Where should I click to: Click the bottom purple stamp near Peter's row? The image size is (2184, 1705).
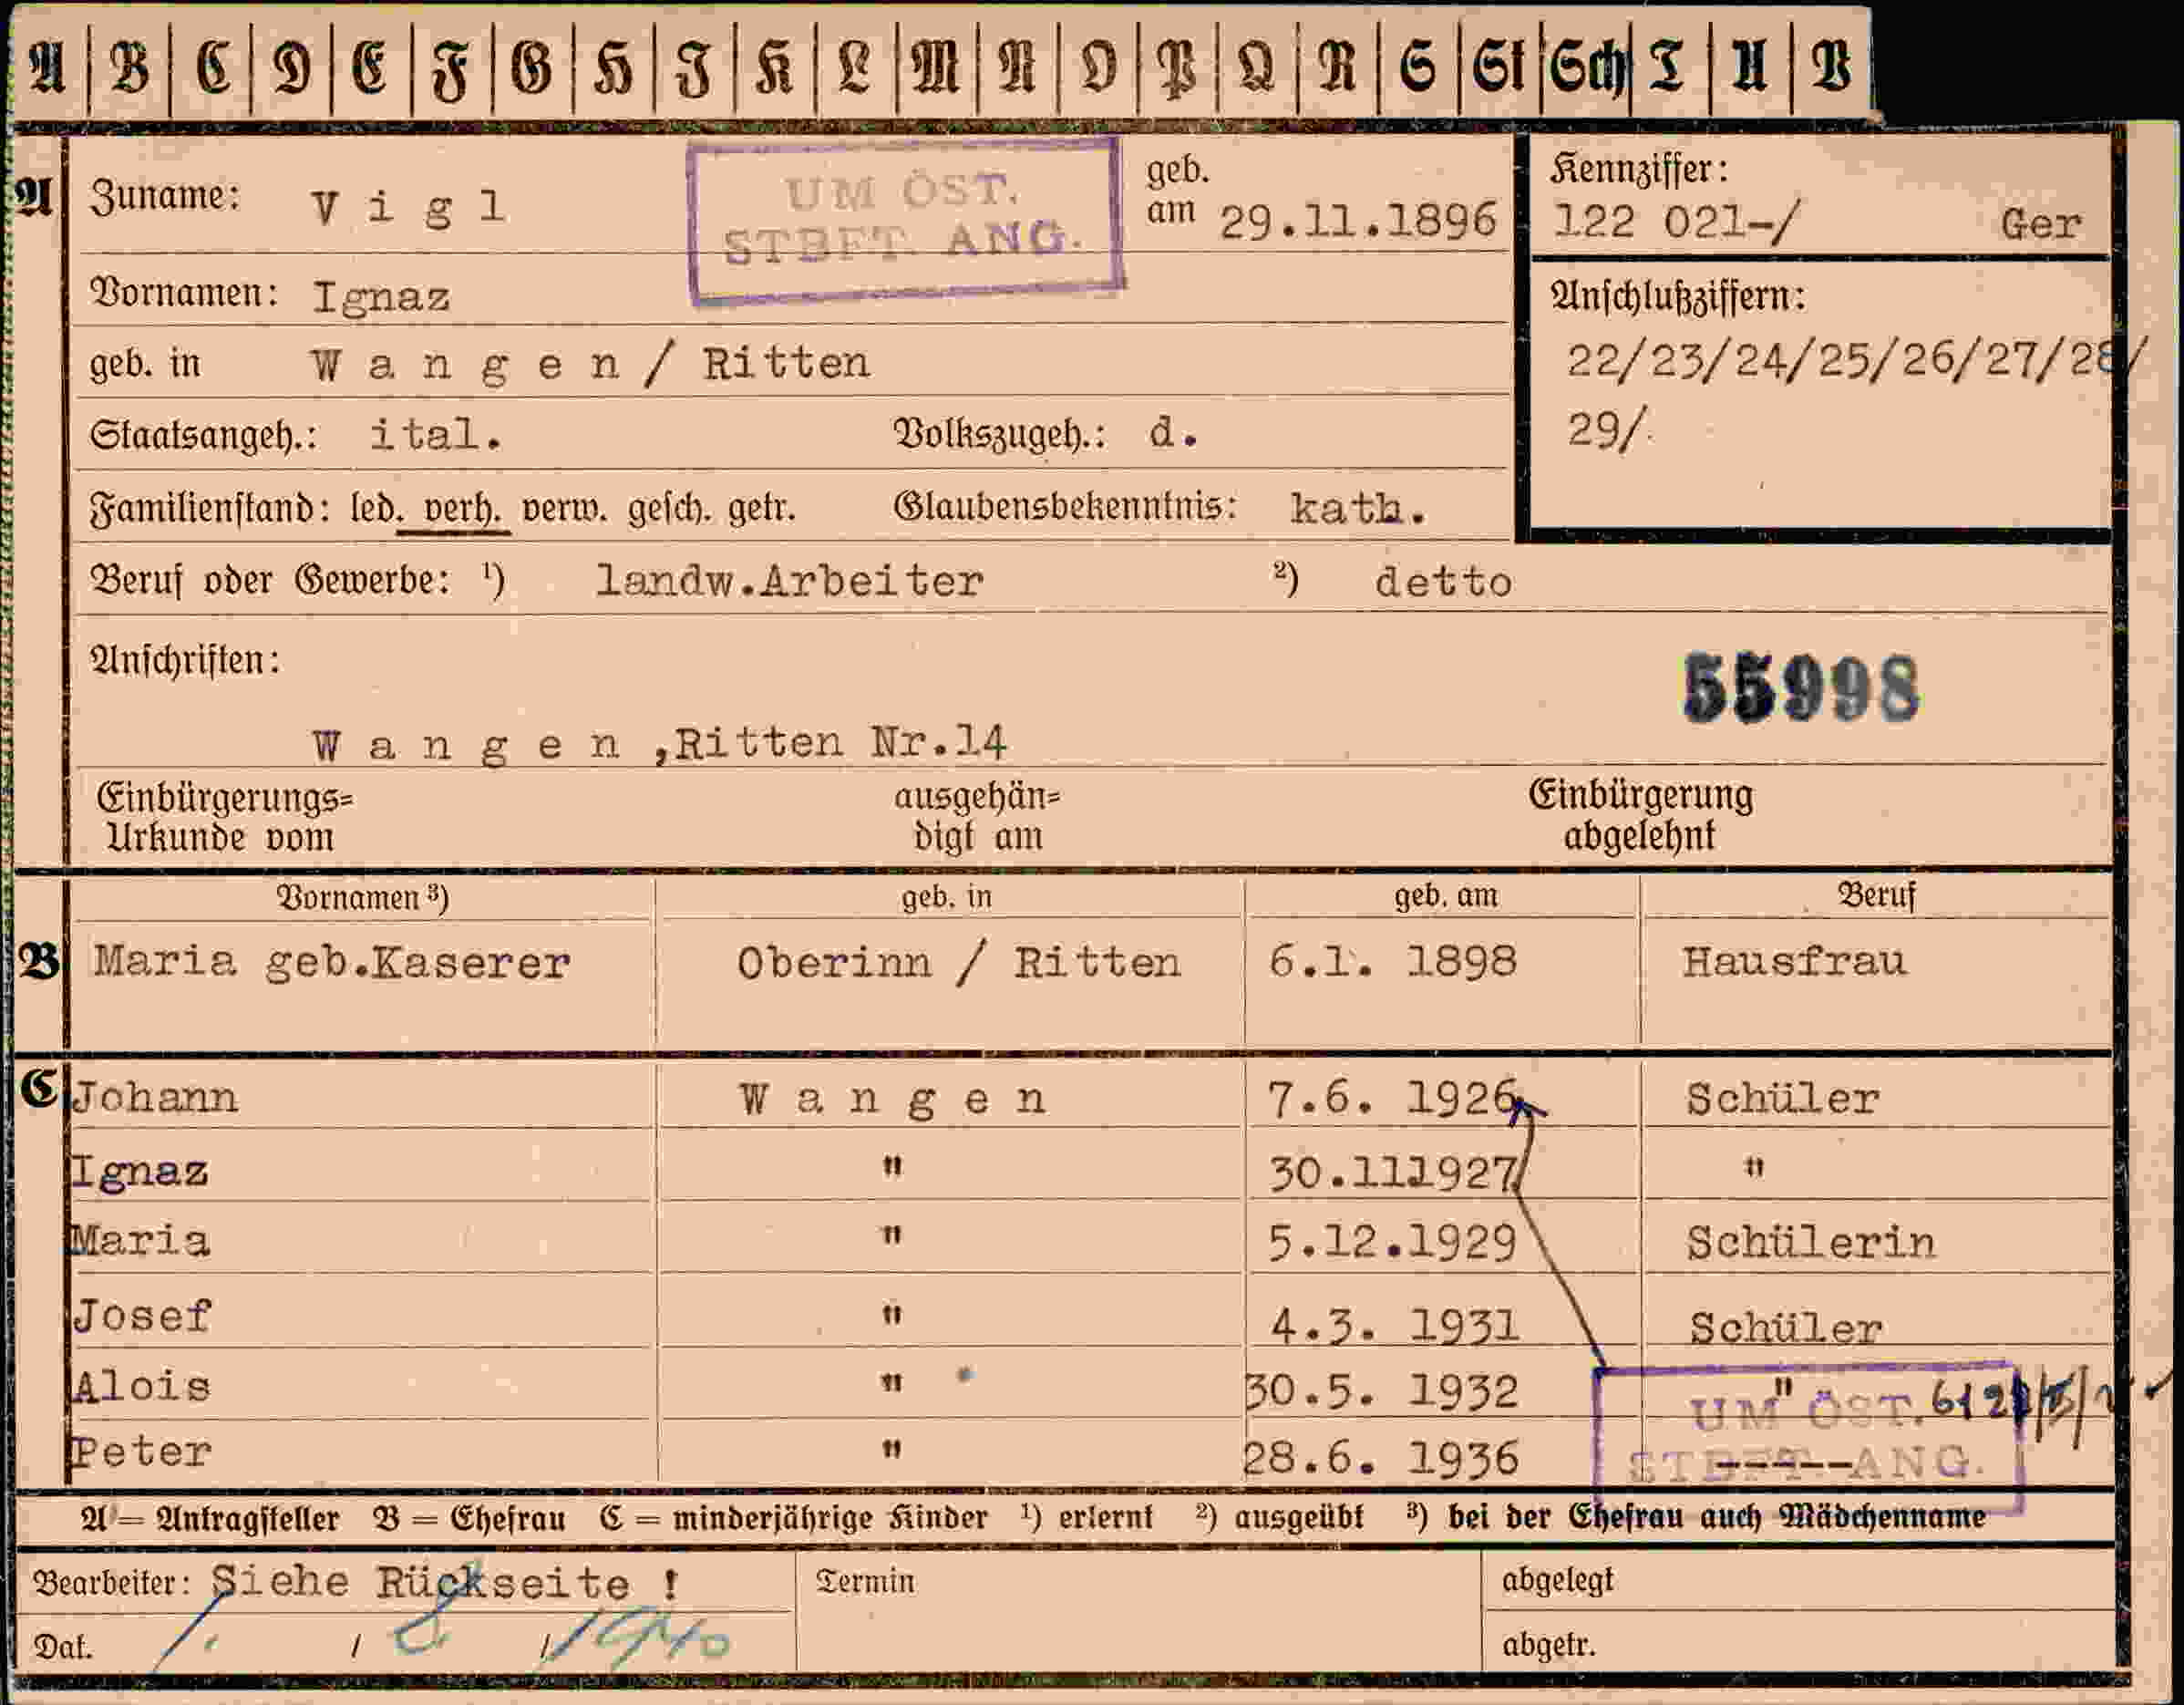[x=1808, y=1437]
